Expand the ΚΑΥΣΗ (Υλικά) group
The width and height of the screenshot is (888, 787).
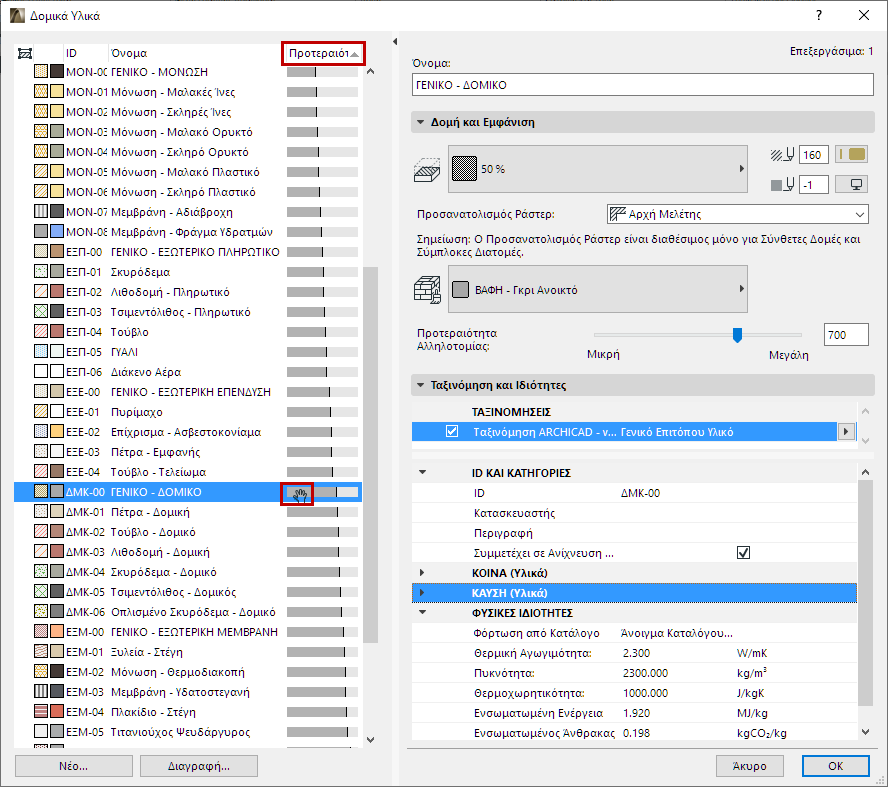pos(422,593)
